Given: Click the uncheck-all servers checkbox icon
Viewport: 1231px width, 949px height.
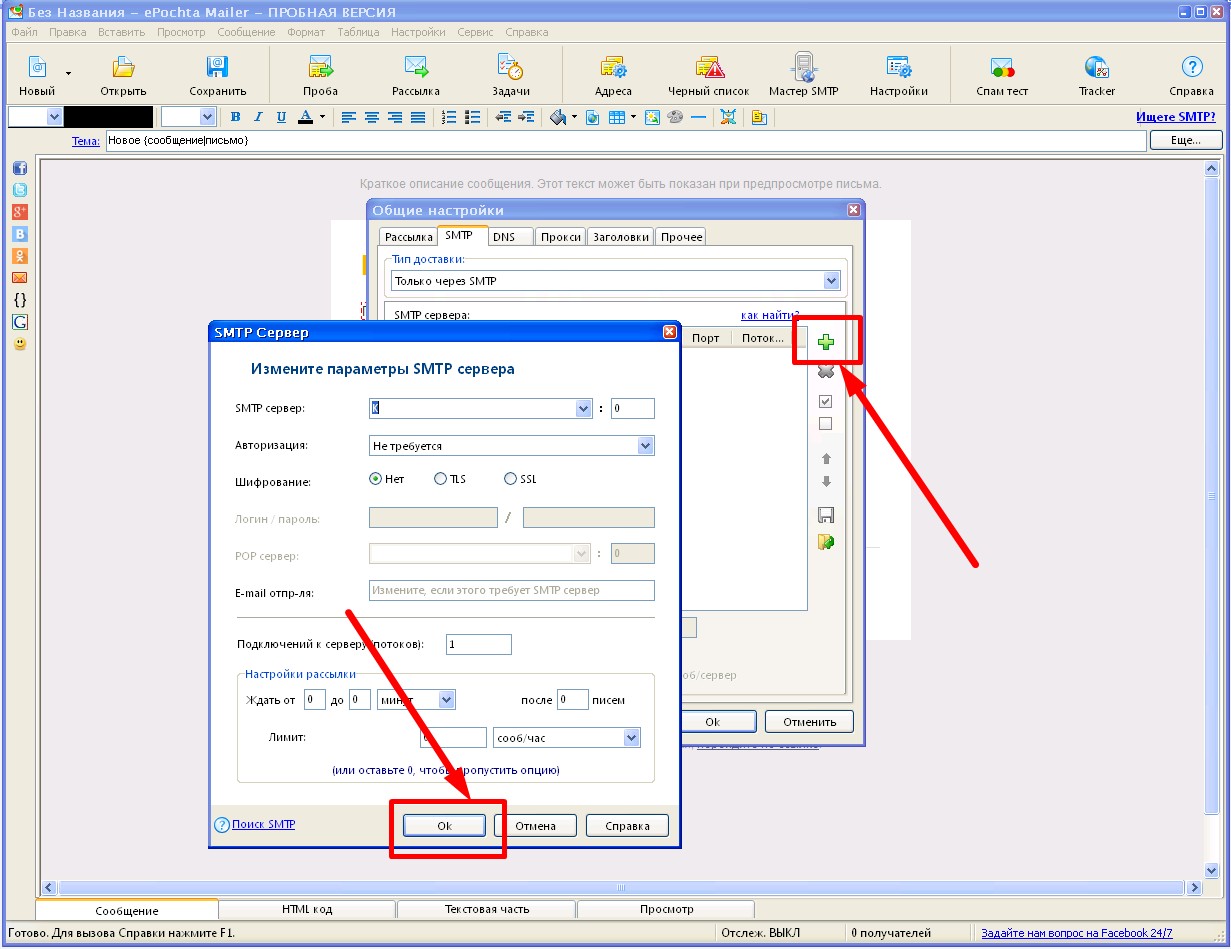Looking at the screenshot, I should click(x=826, y=424).
